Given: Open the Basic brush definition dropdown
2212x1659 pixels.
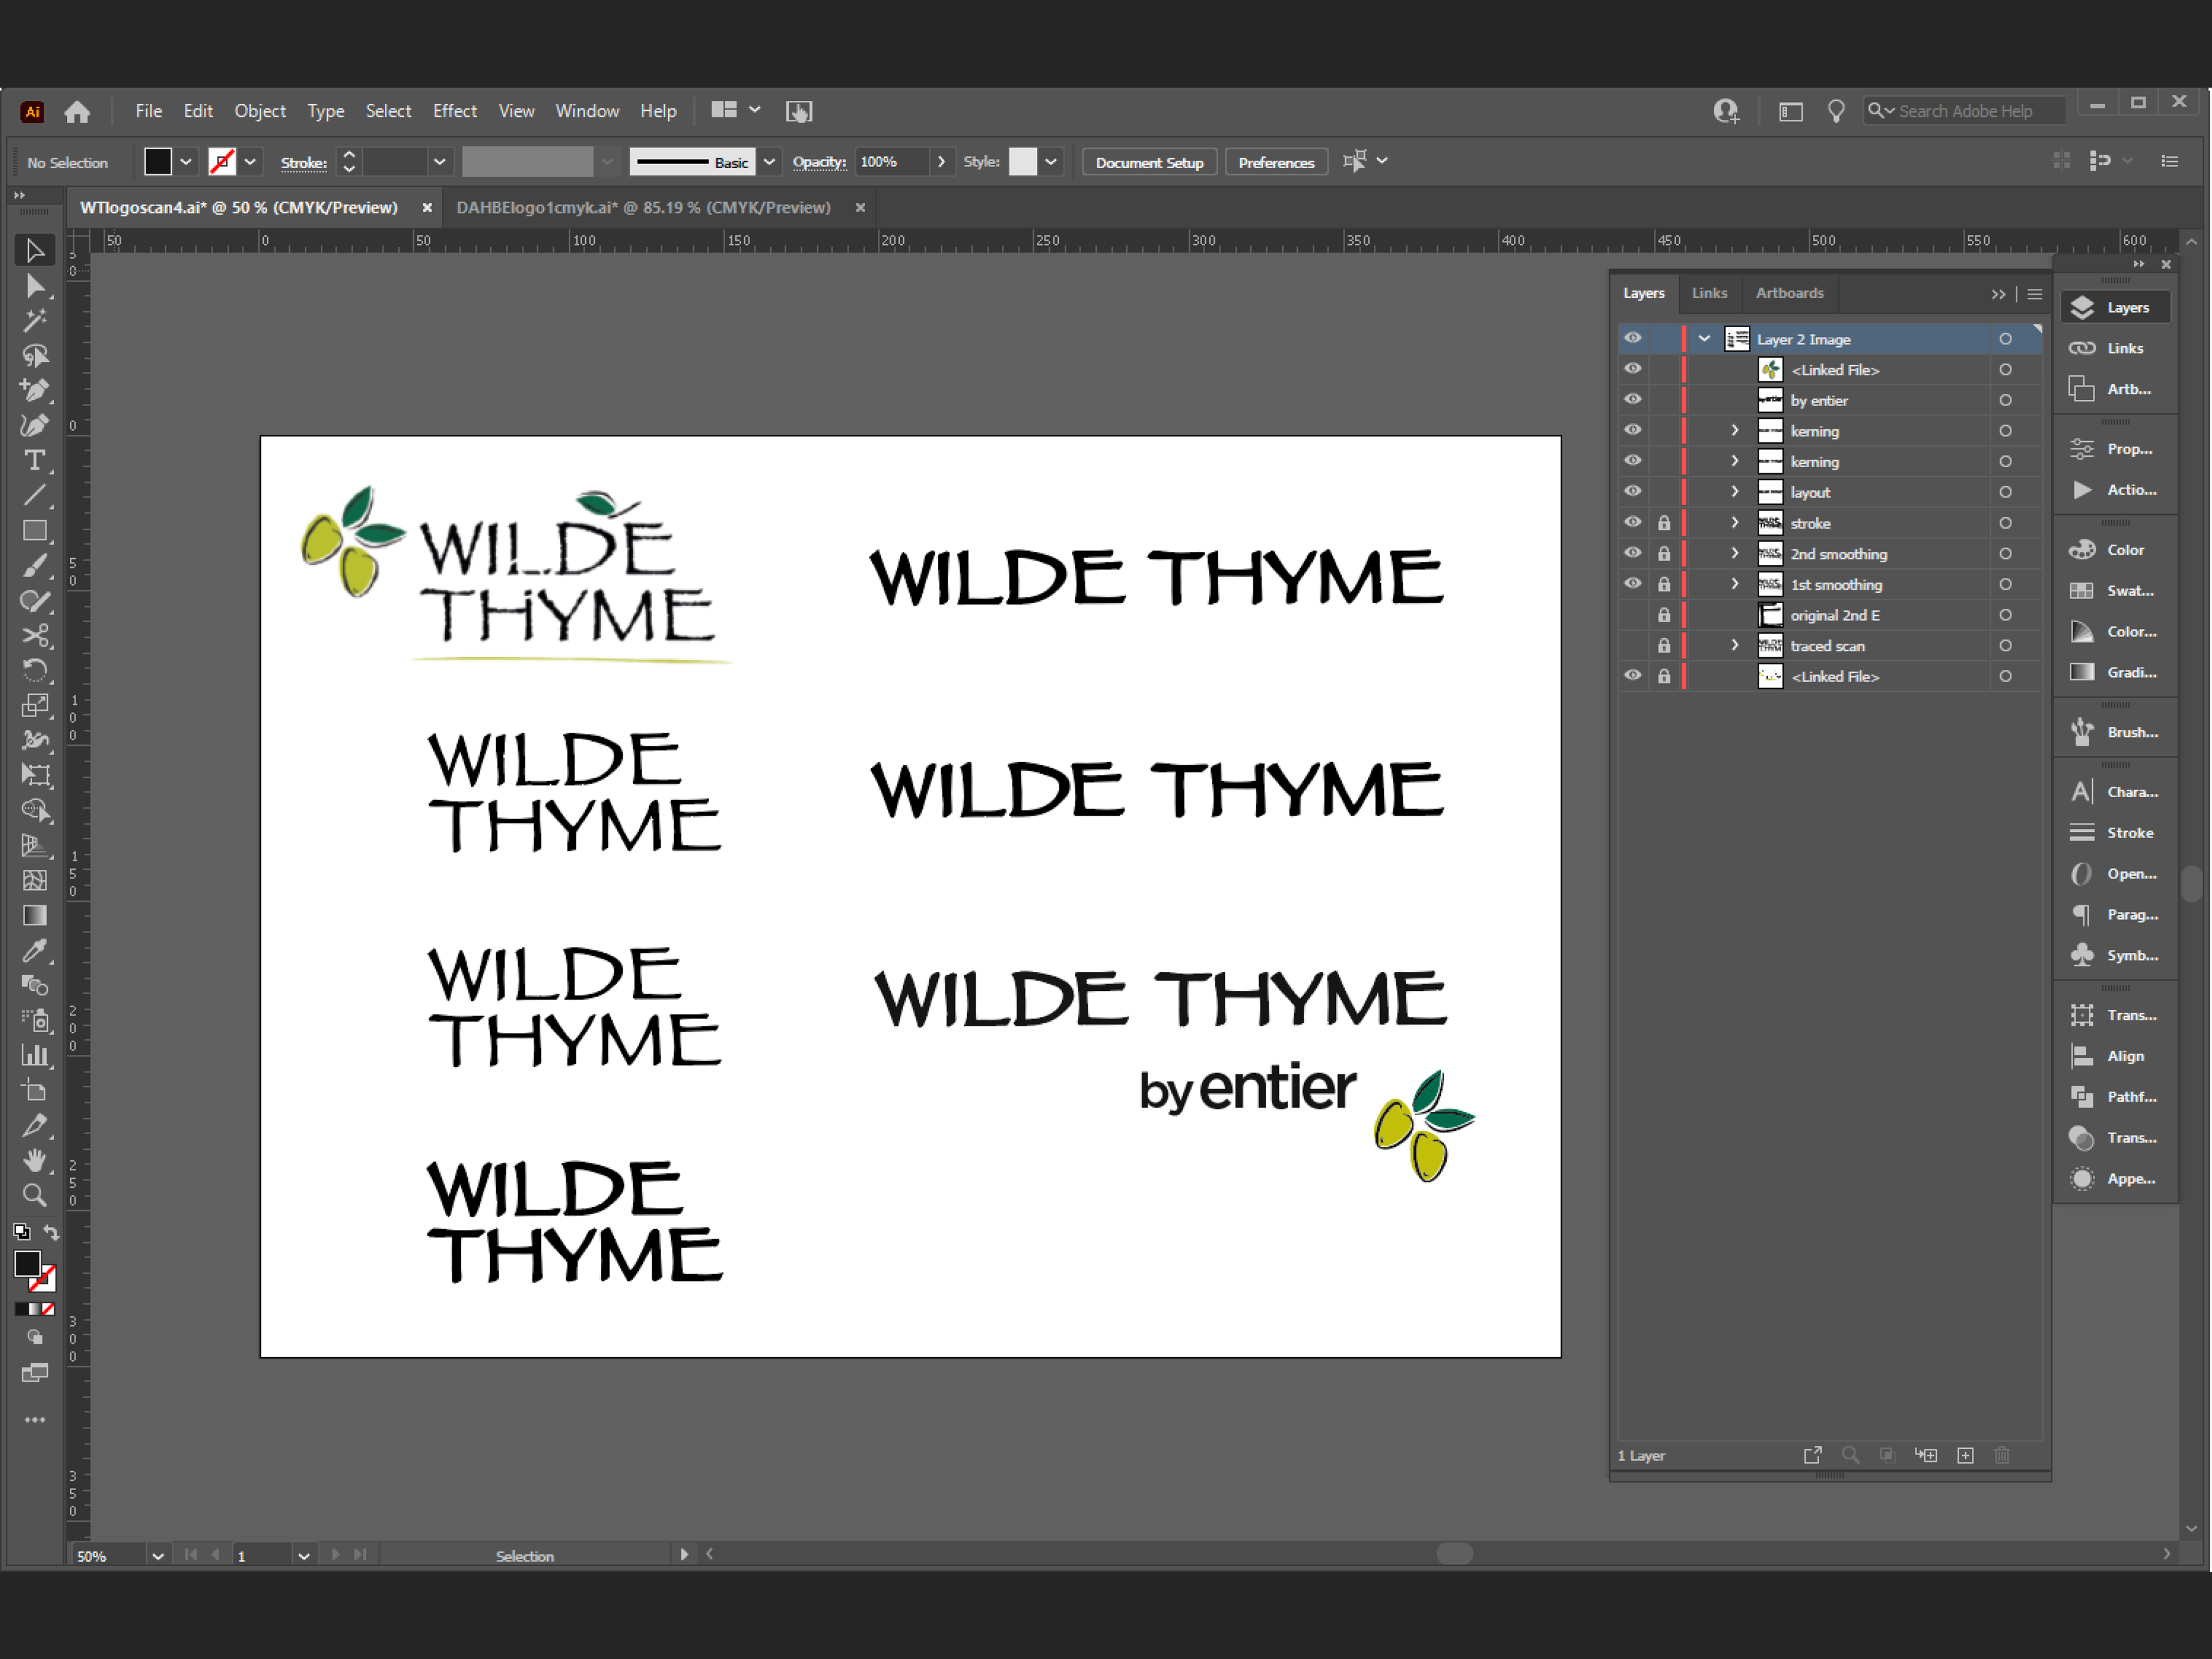Looking at the screenshot, I should click(769, 162).
